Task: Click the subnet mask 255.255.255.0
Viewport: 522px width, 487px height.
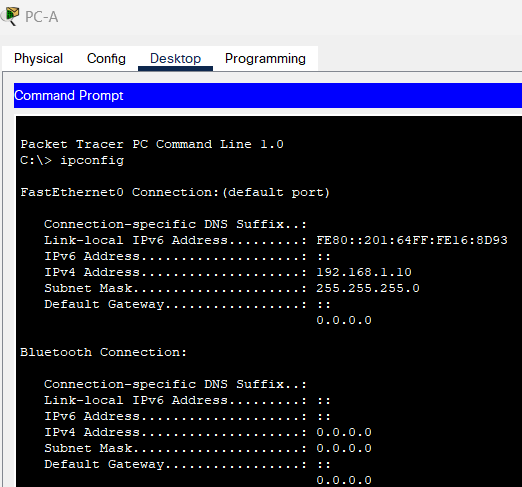Action: tap(368, 288)
